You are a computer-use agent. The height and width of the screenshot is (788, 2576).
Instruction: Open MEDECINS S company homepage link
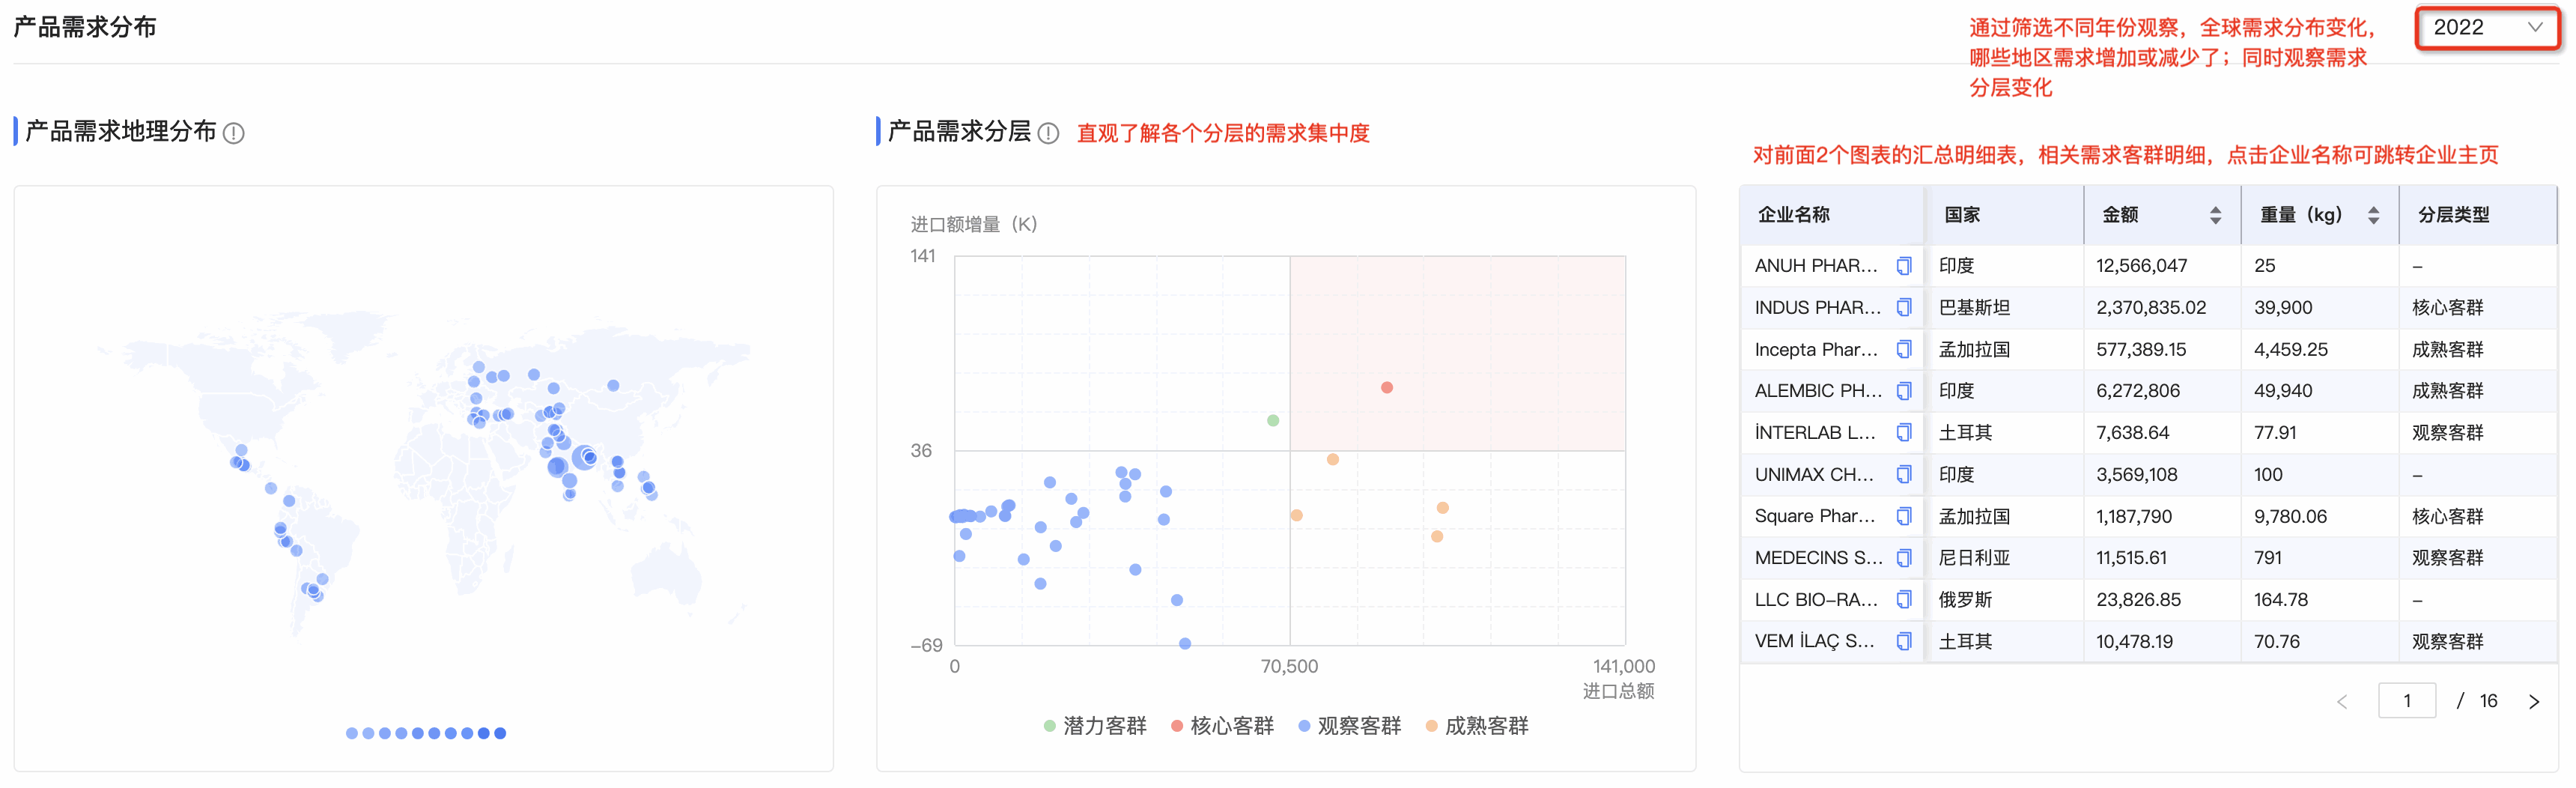1817,558
